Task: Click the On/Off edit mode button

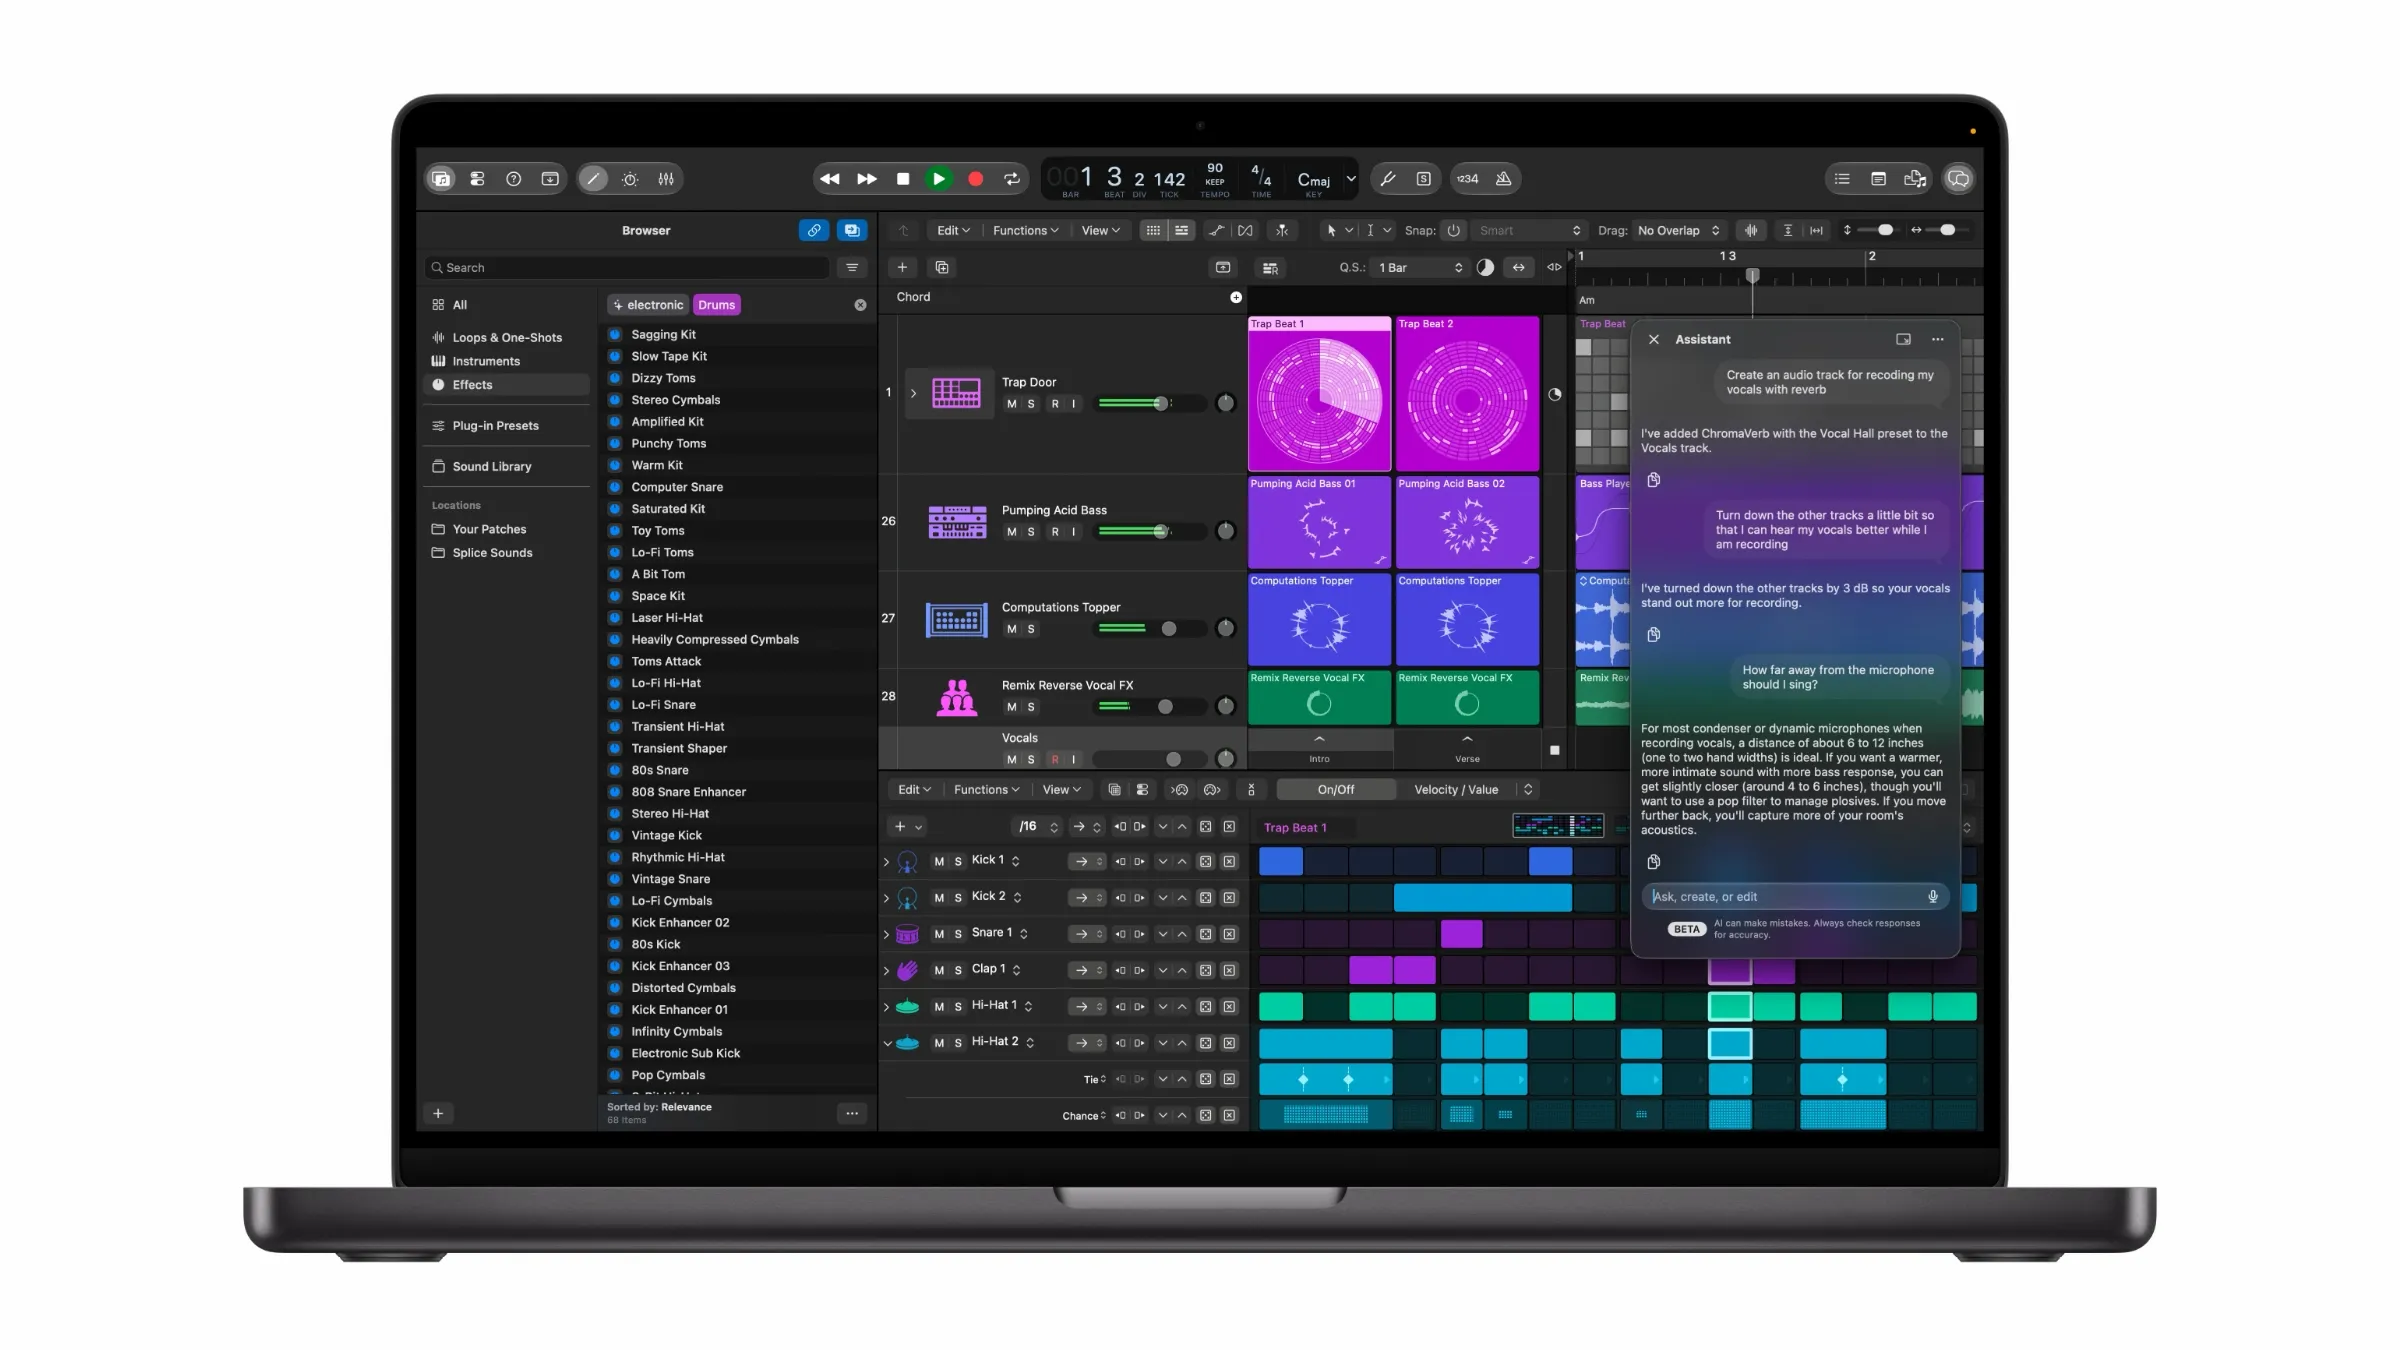Action: click(1335, 789)
